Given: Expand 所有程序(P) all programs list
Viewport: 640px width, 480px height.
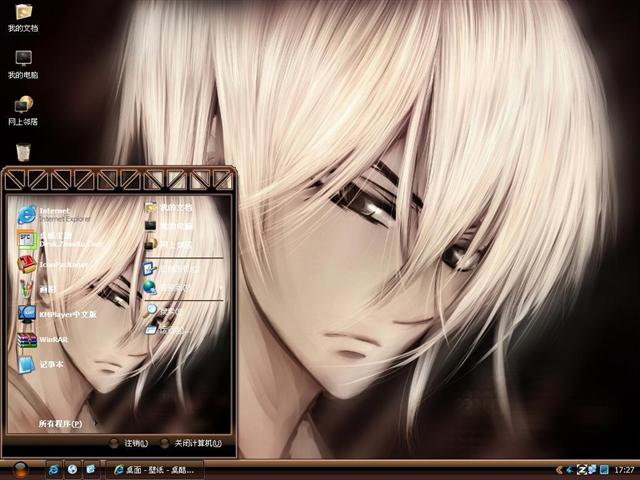Looking at the screenshot, I should pyautogui.click(x=60, y=424).
